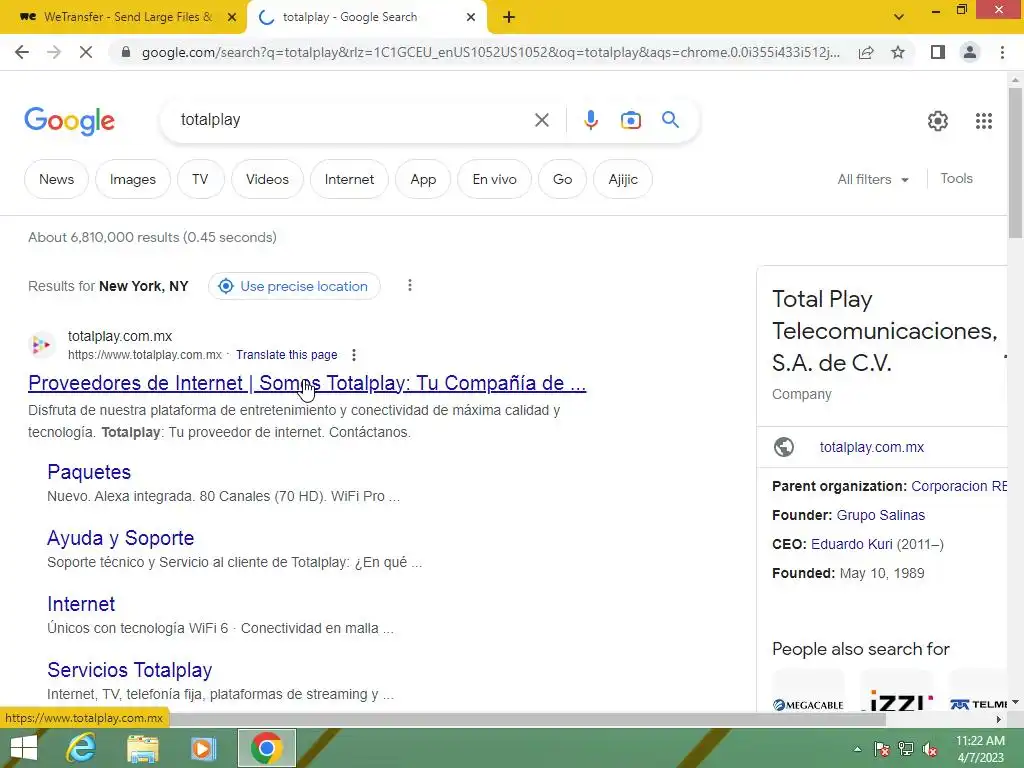Open the Paquetes sitelink
Image resolution: width=1024 pixels, height=768 pixels.
coord(89,472)
